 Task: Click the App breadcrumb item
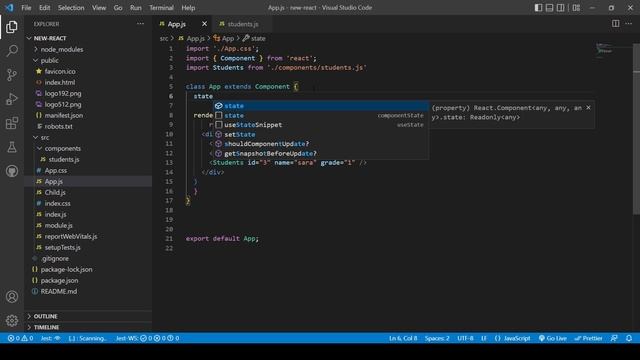(224, 38)
